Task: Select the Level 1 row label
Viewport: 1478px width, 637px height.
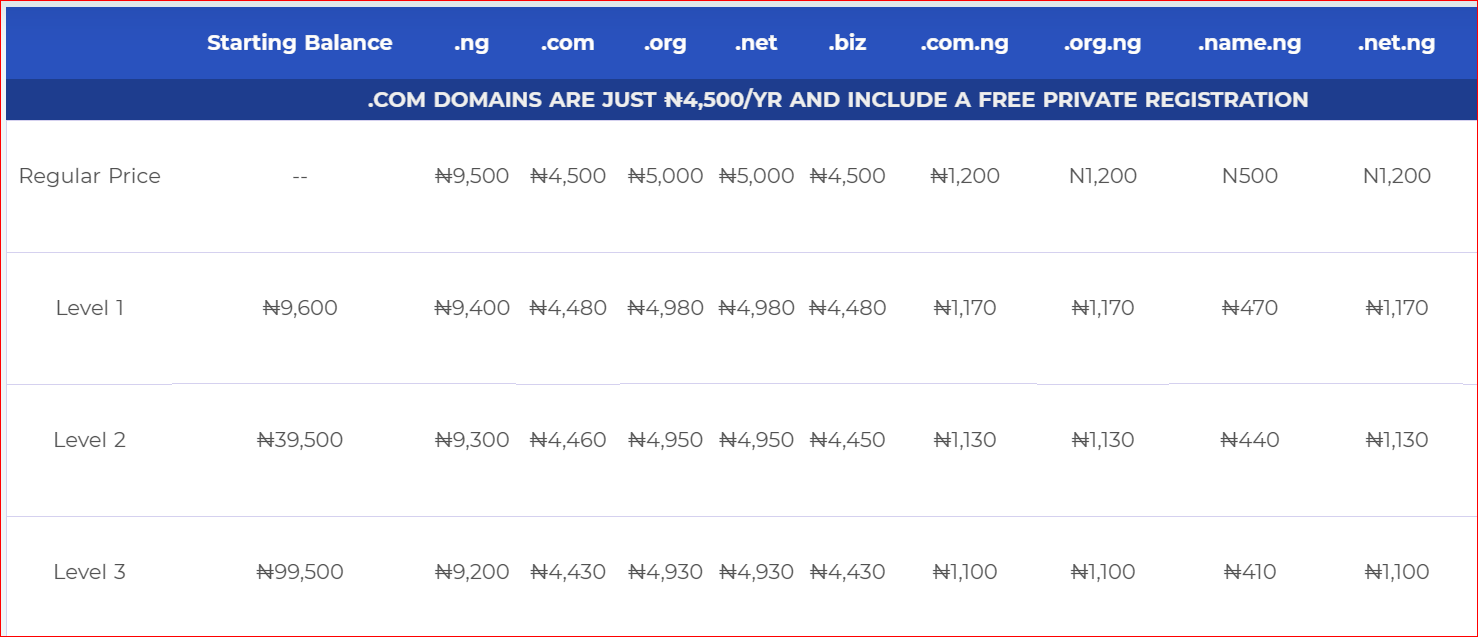Action: point(90,308)
